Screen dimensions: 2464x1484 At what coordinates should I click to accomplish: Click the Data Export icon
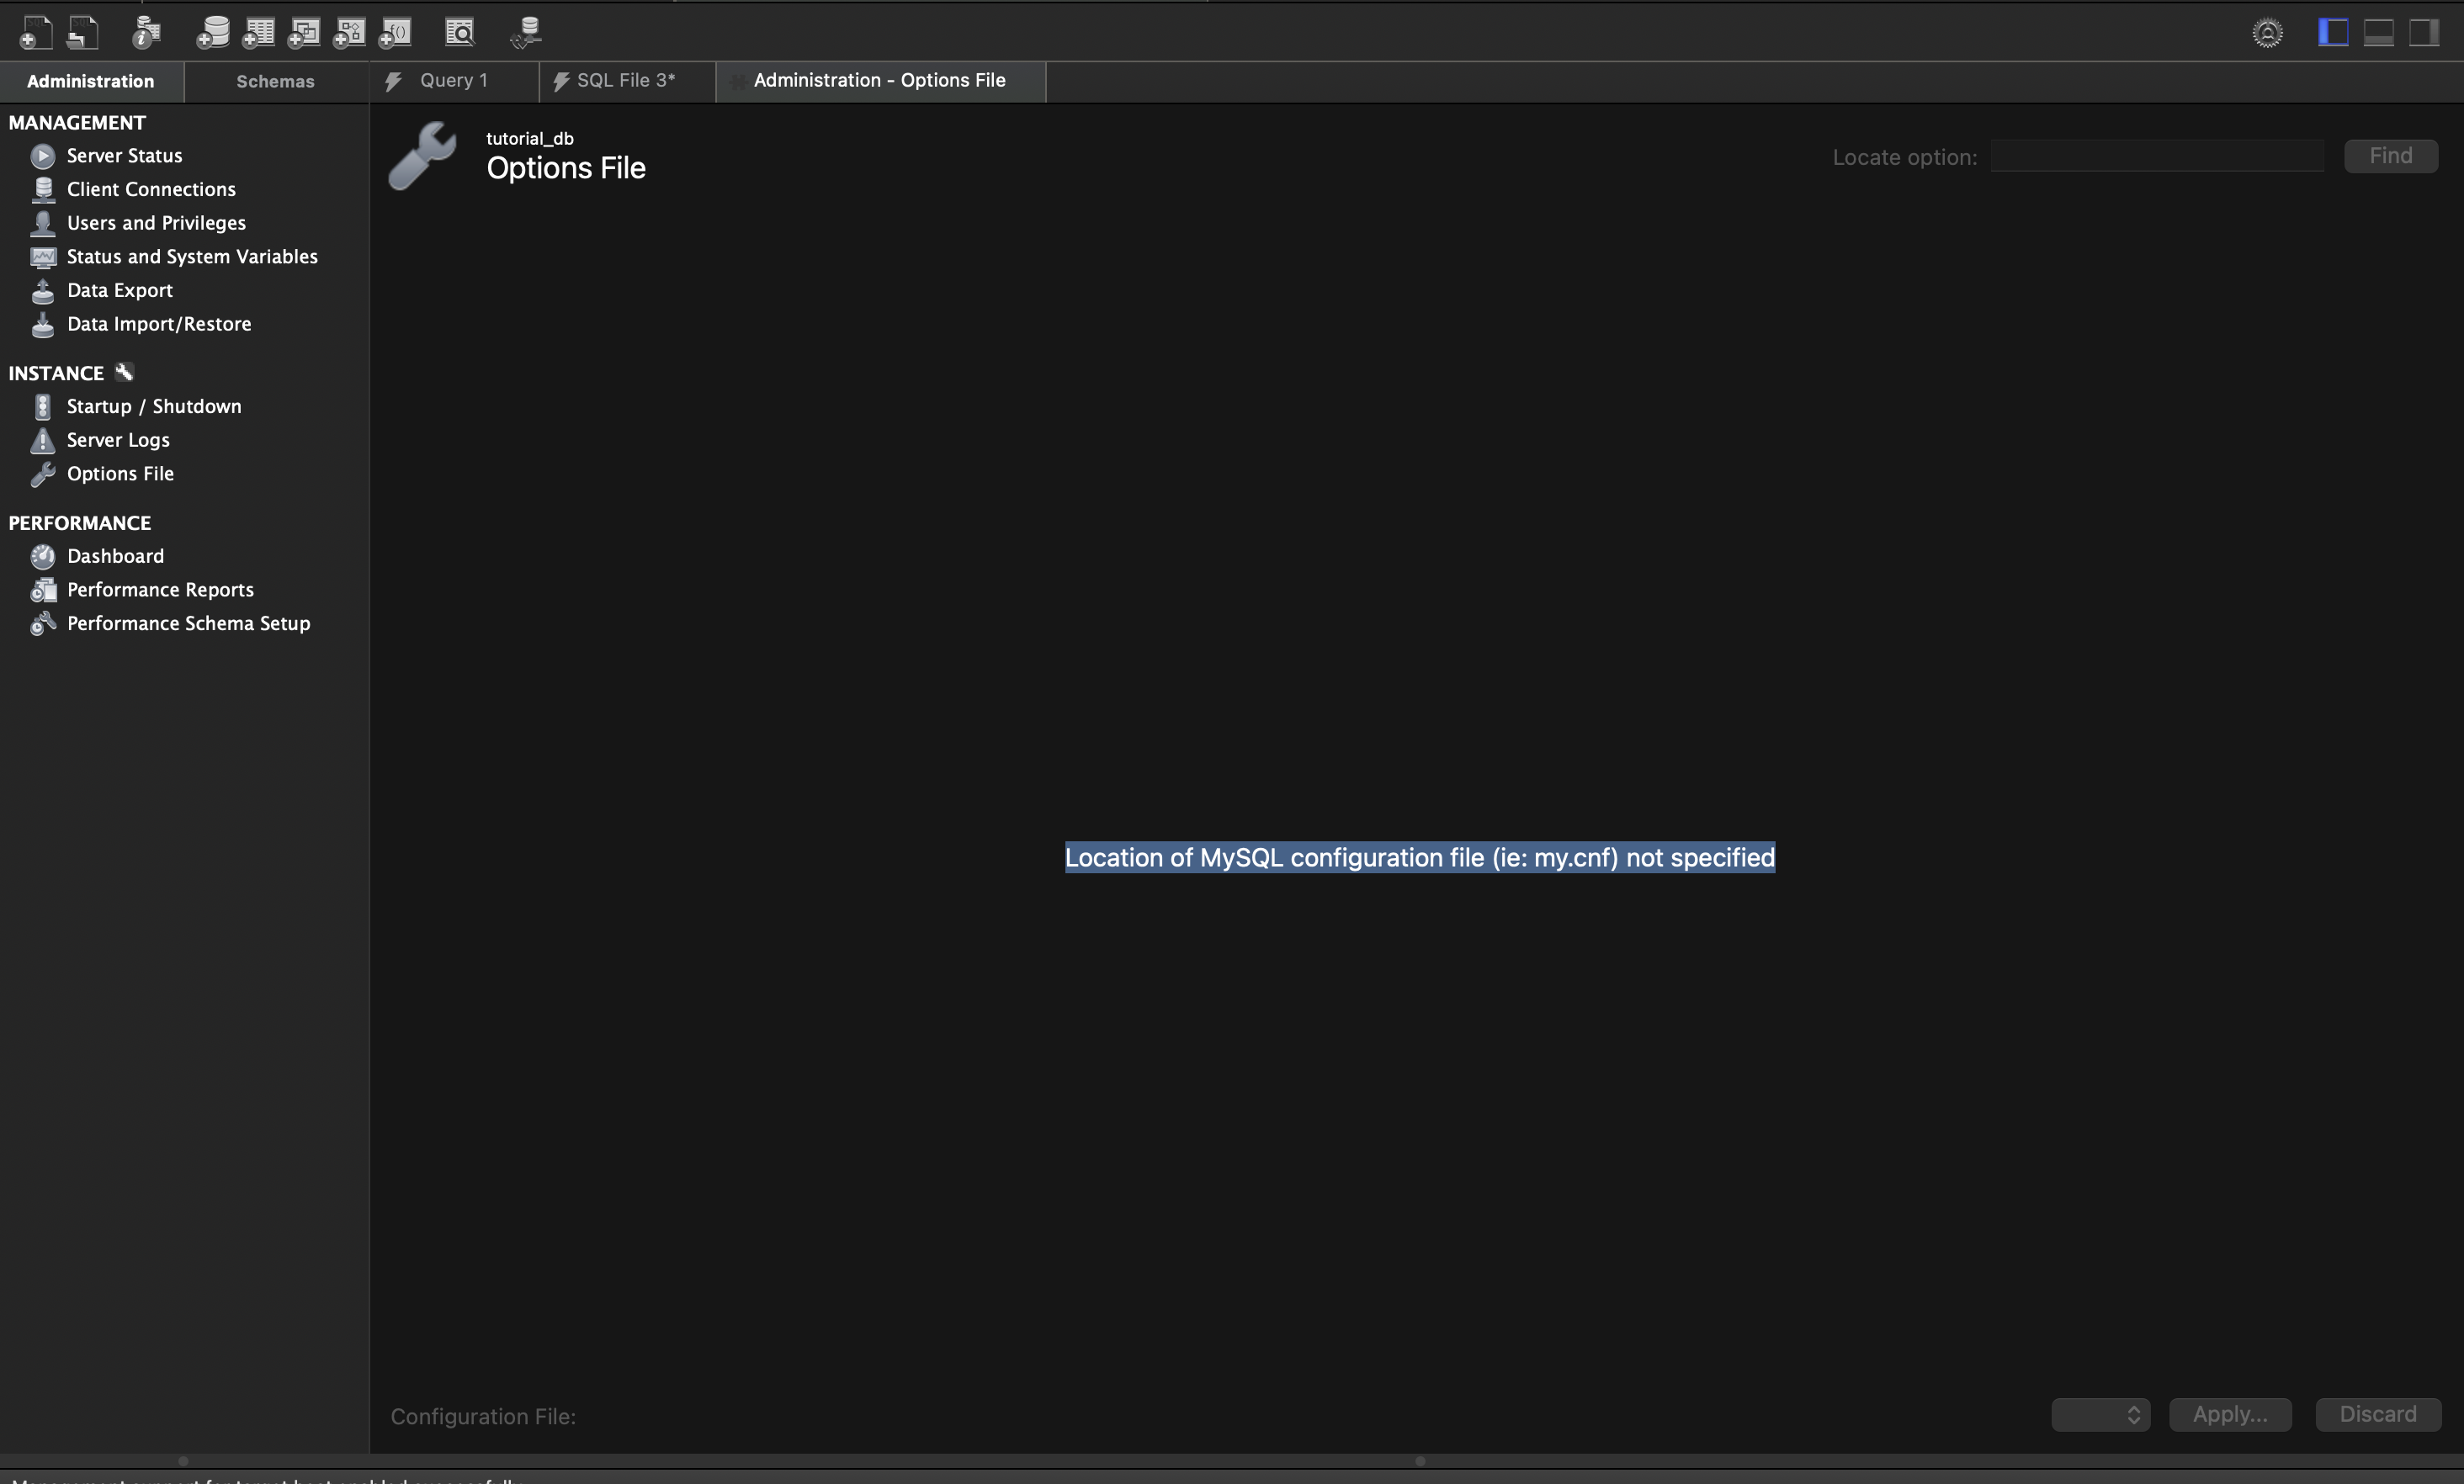(42, 291)
